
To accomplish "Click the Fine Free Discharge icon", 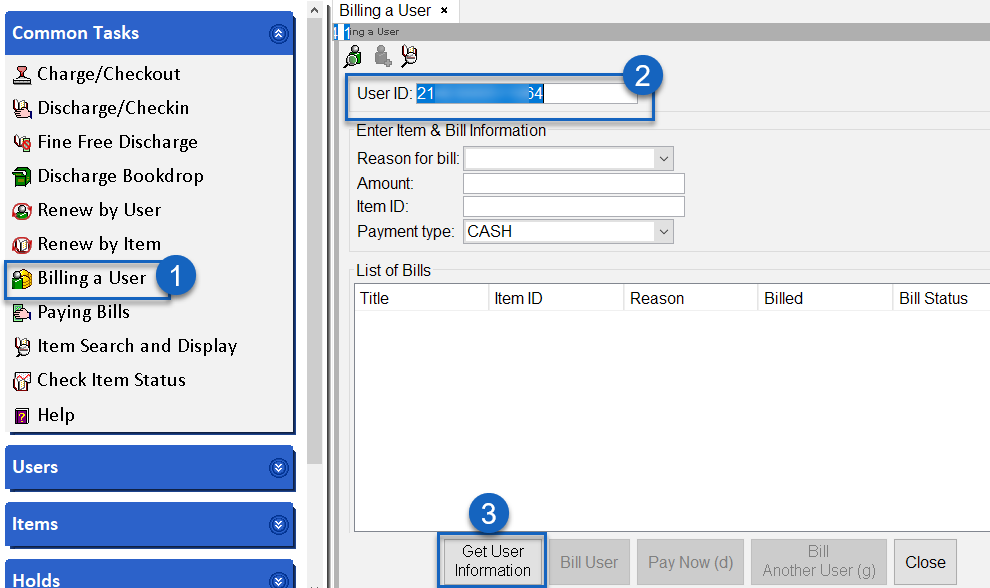I will click(x=22, y=143).
